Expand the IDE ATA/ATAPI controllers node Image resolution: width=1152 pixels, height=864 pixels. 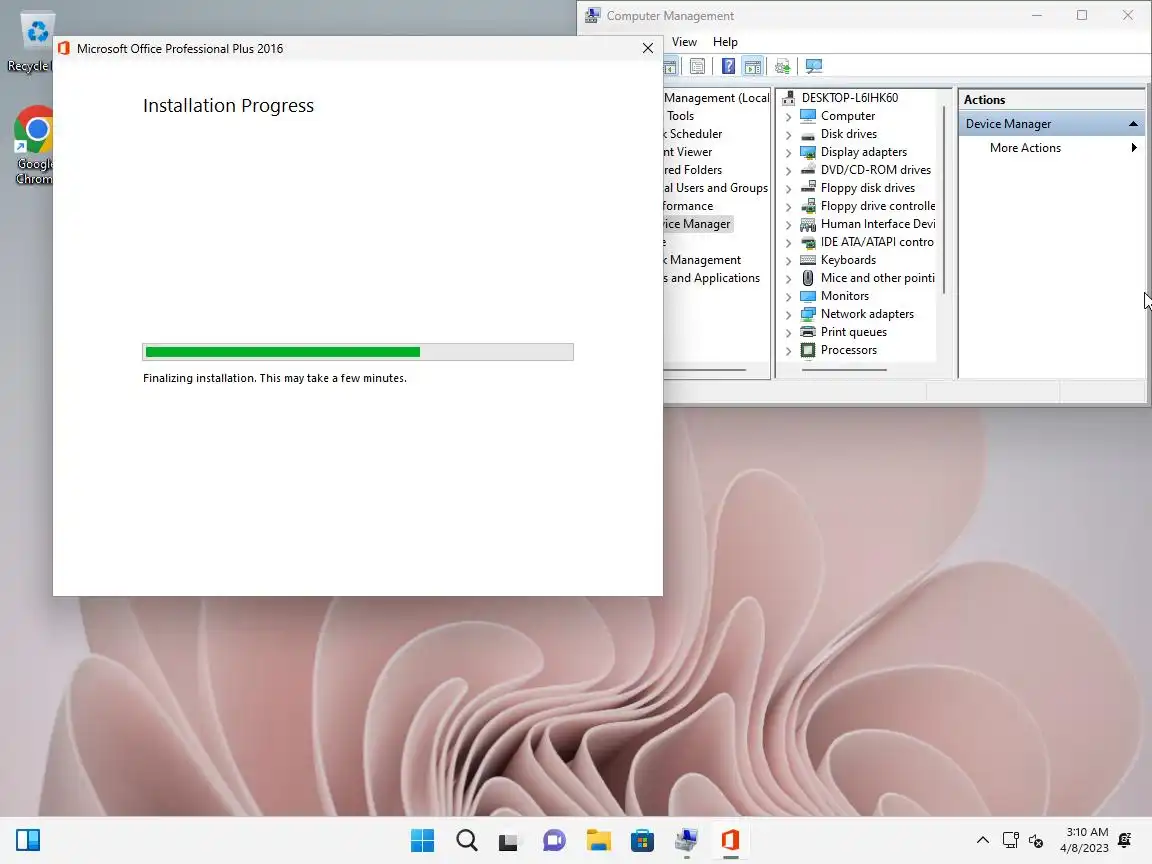(788, 242)
